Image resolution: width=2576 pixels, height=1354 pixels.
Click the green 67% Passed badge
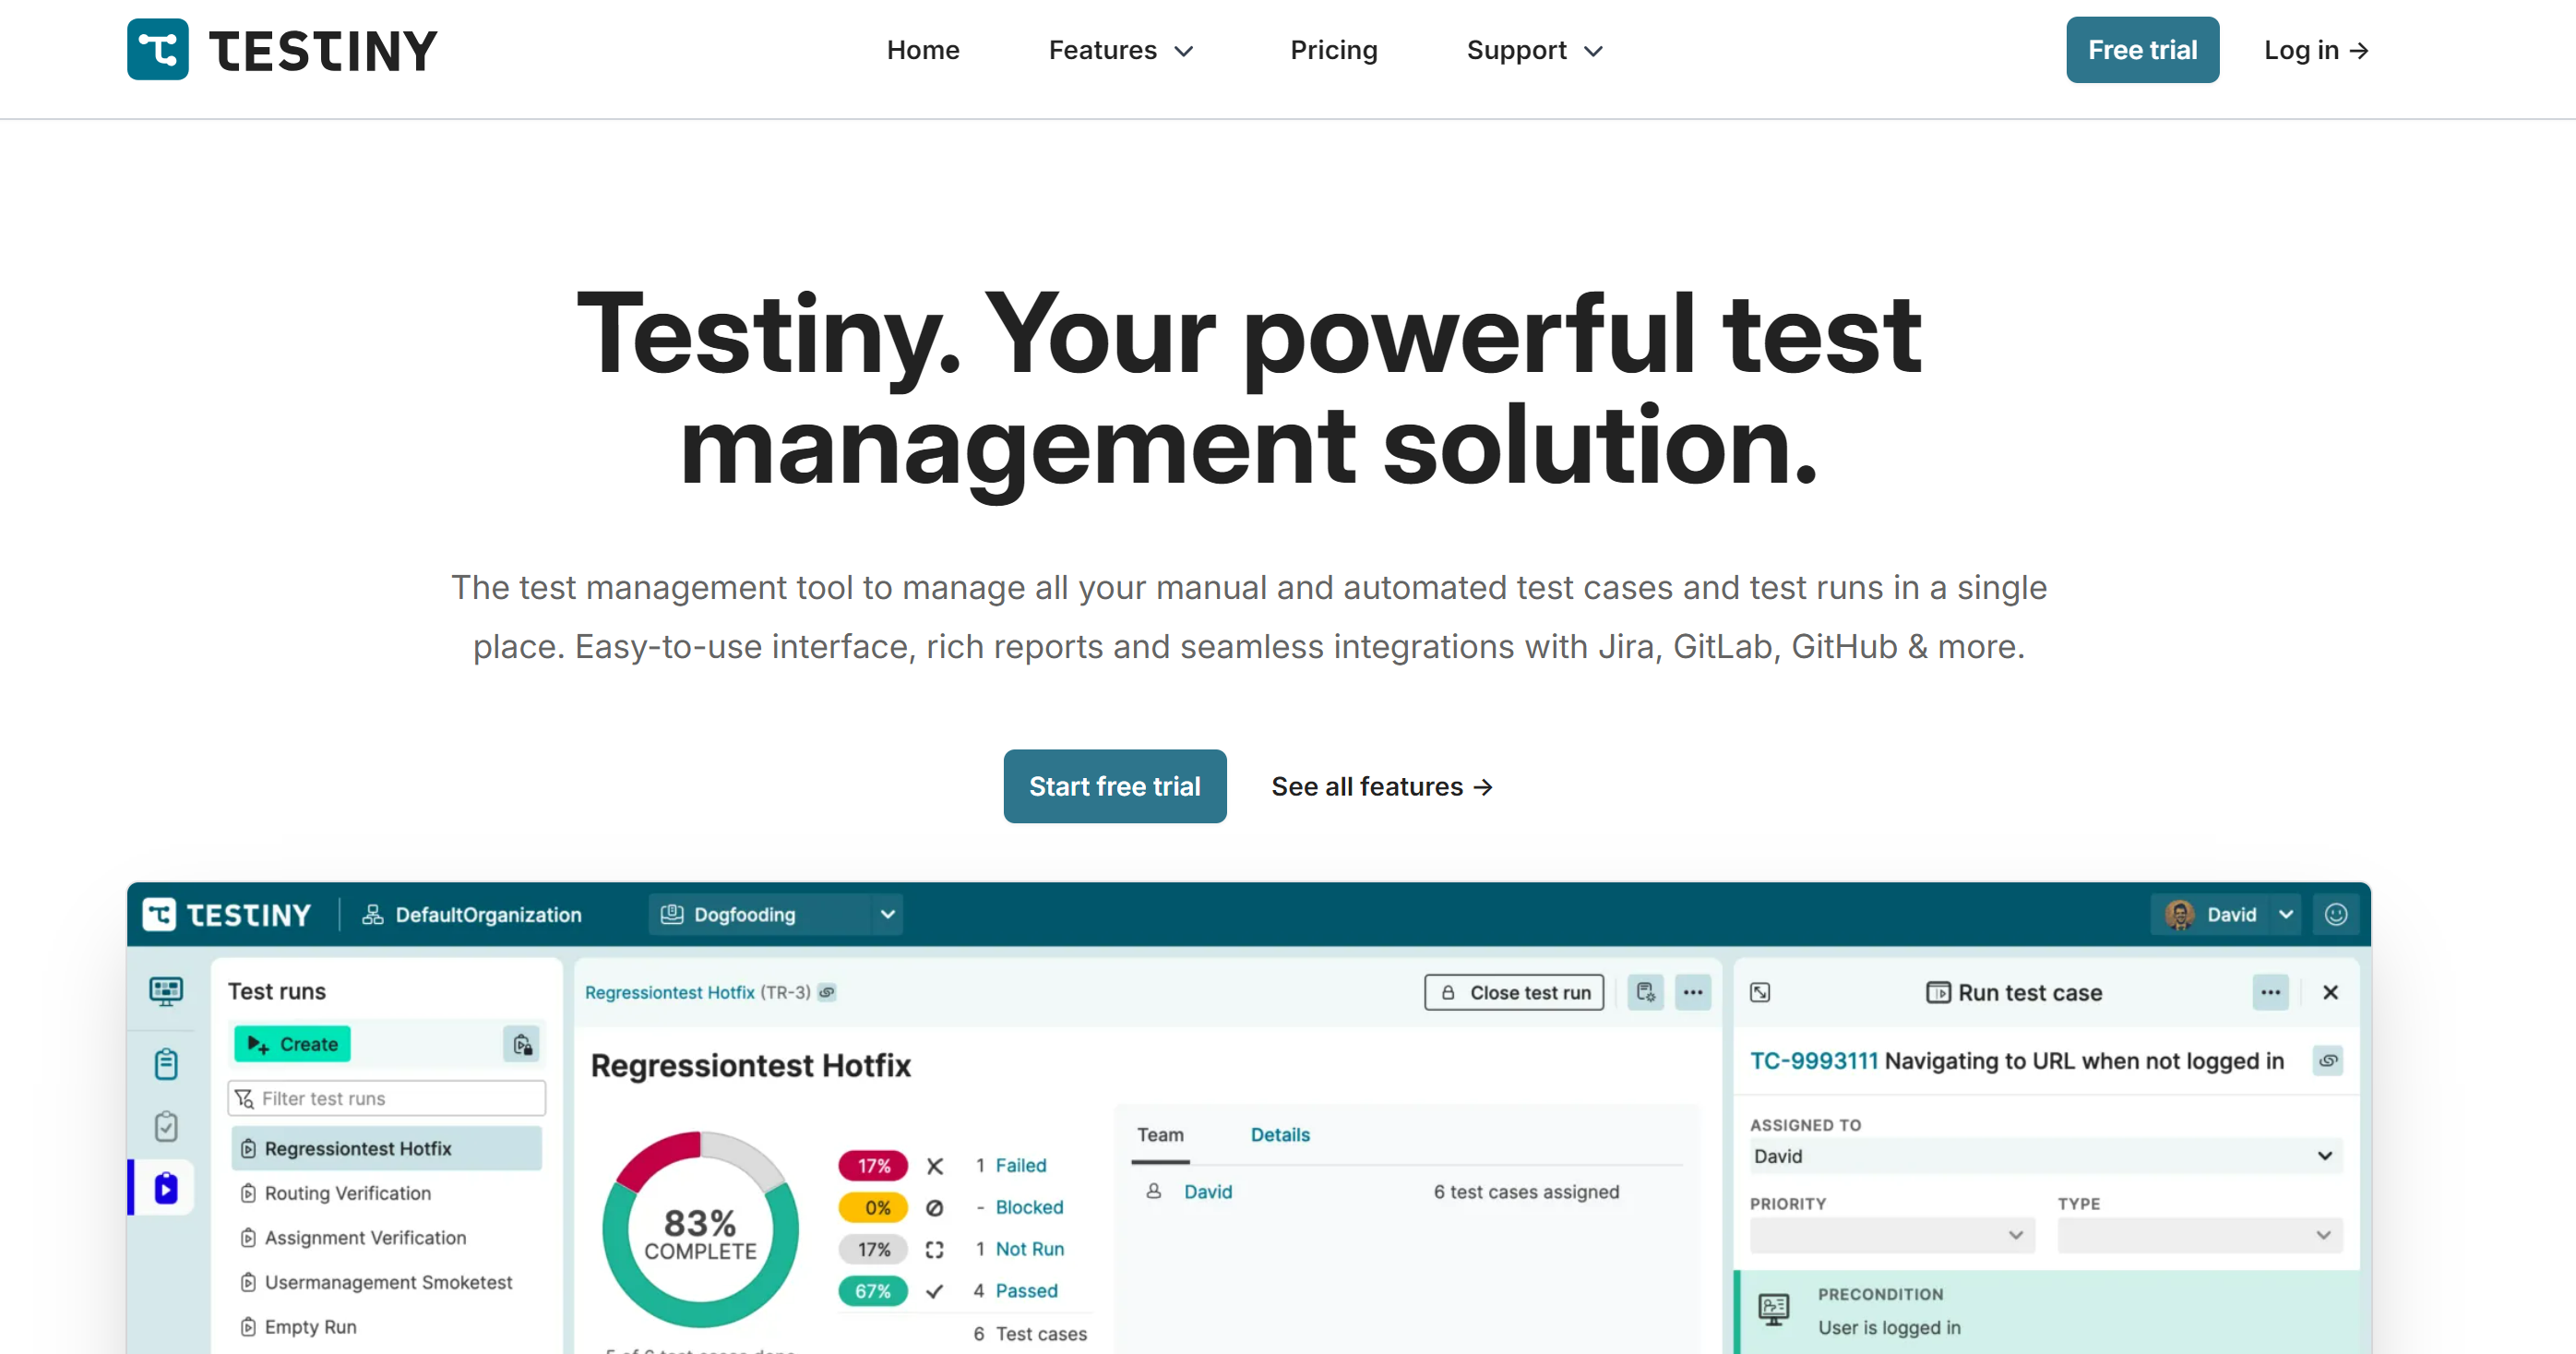coord(872,1291)
